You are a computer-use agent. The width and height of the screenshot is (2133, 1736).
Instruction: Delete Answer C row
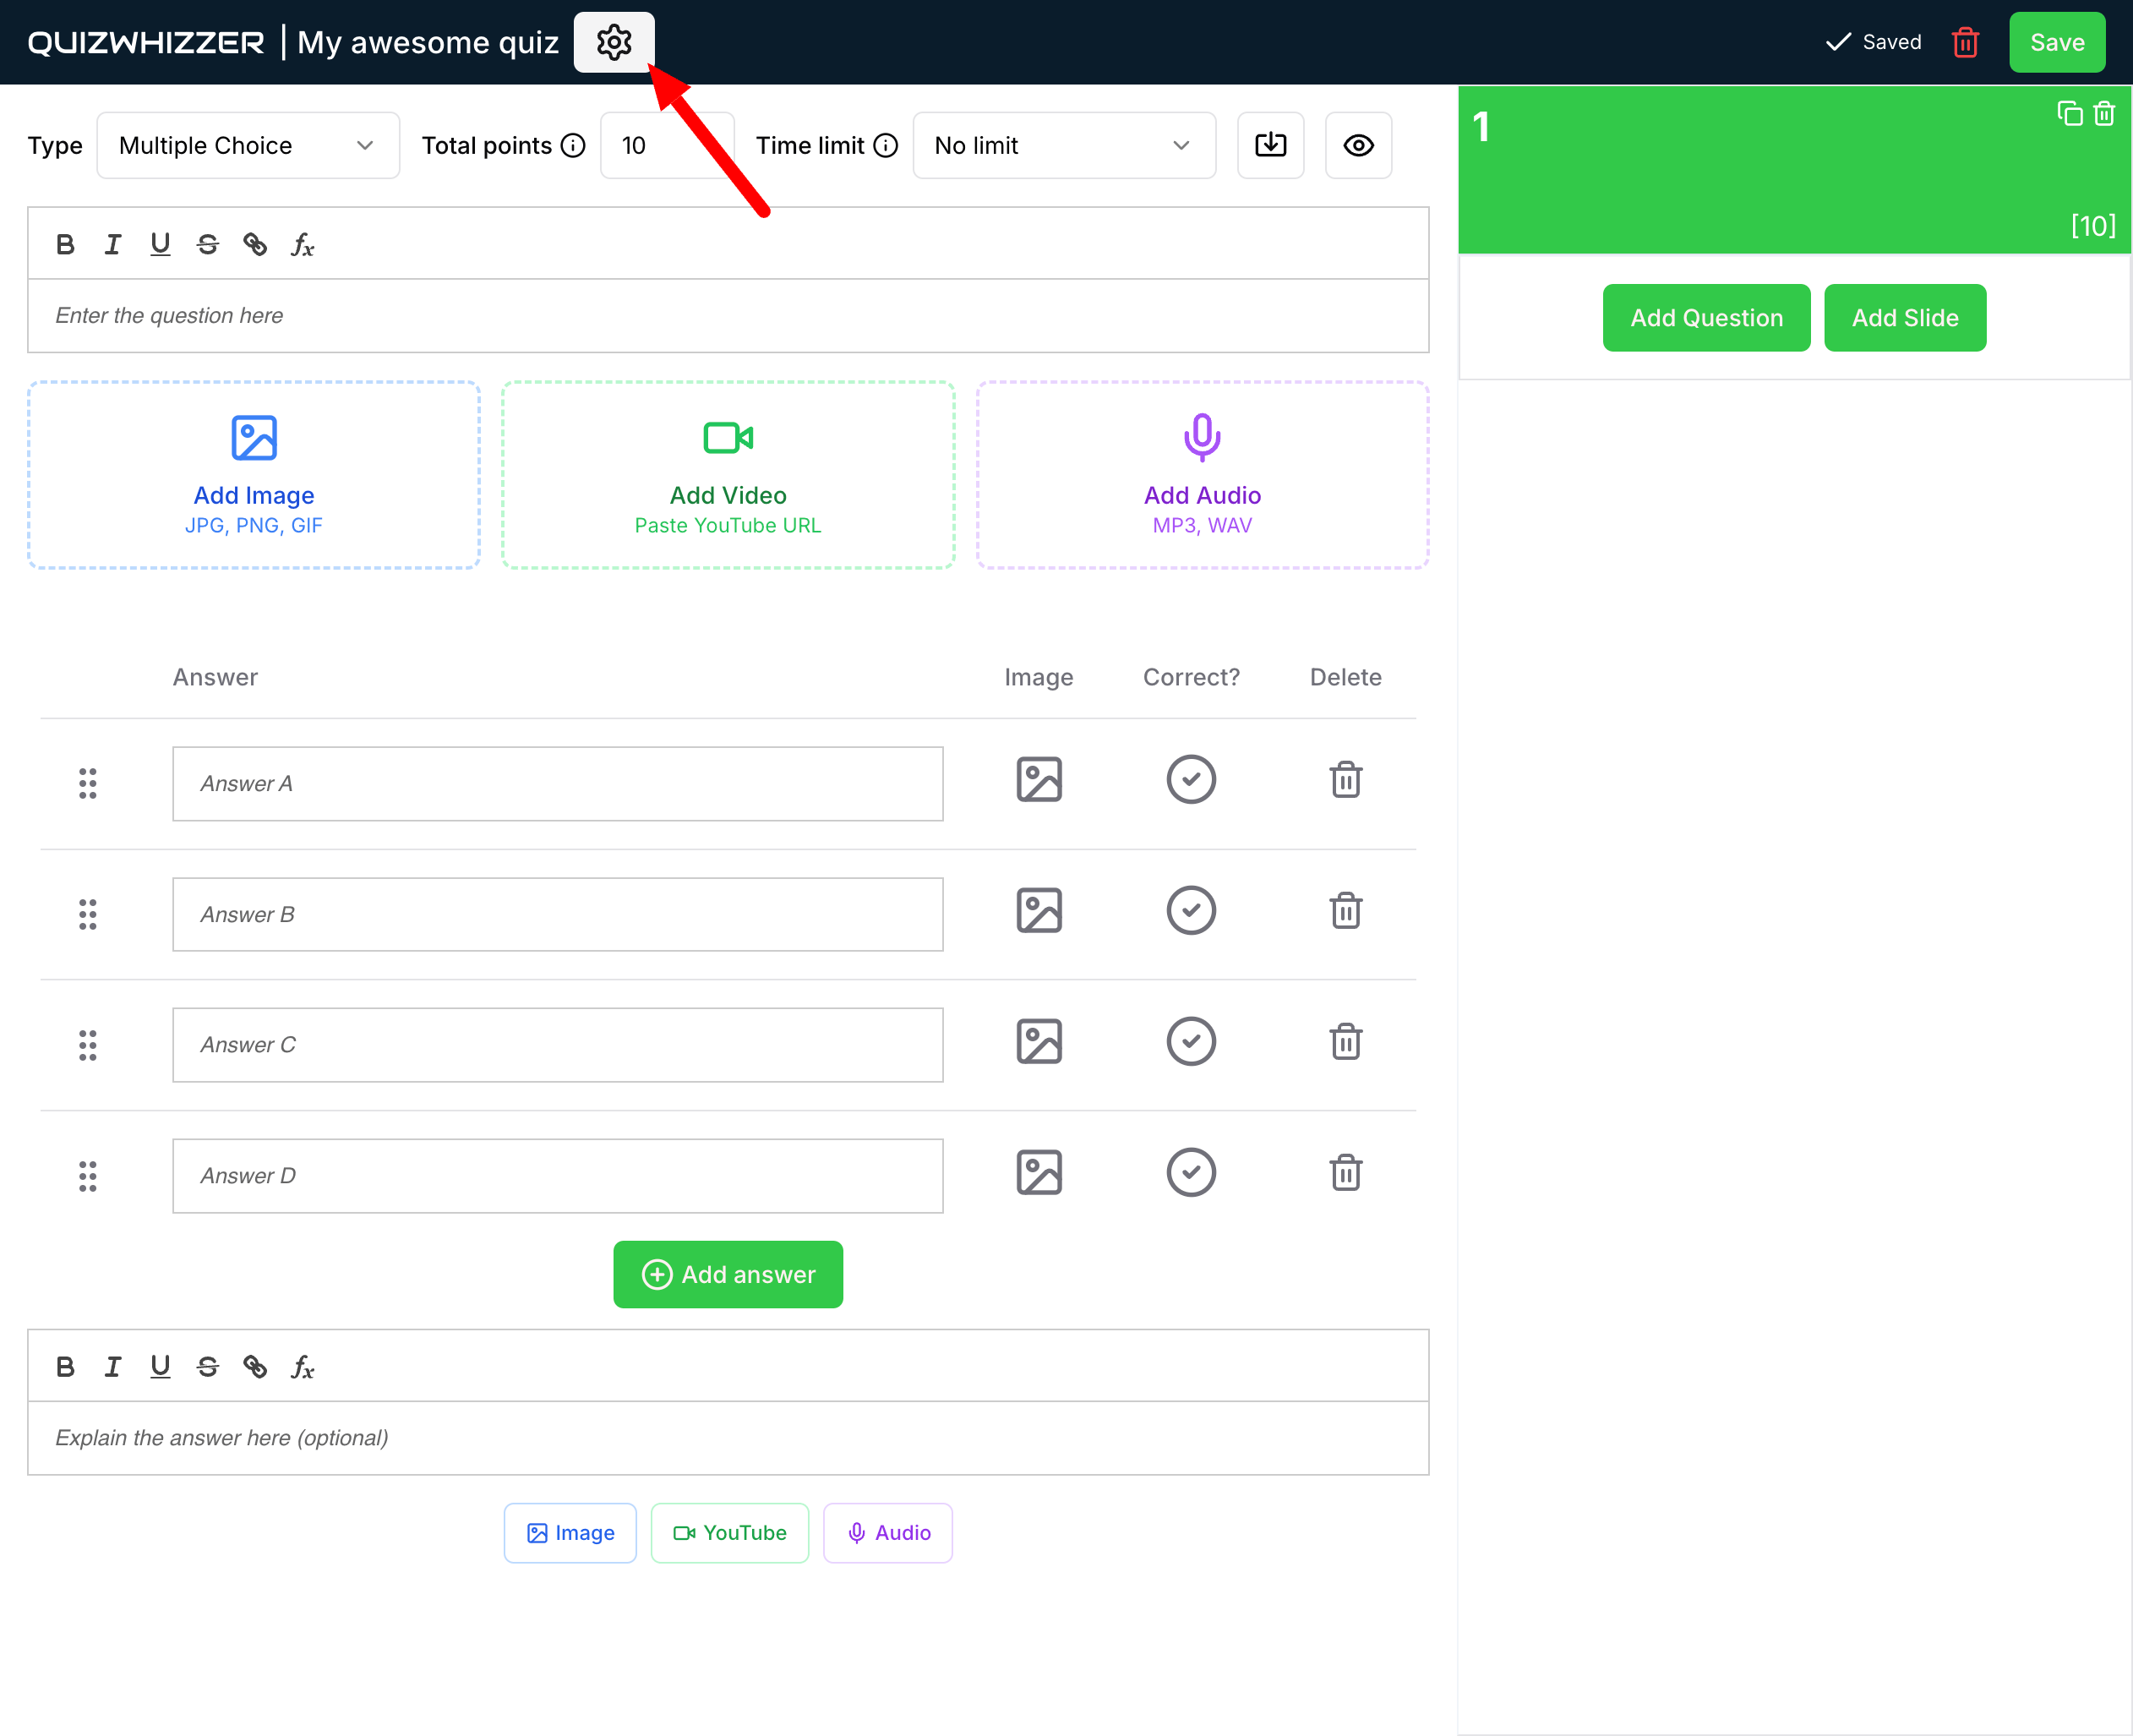tap(1344, 1042)
